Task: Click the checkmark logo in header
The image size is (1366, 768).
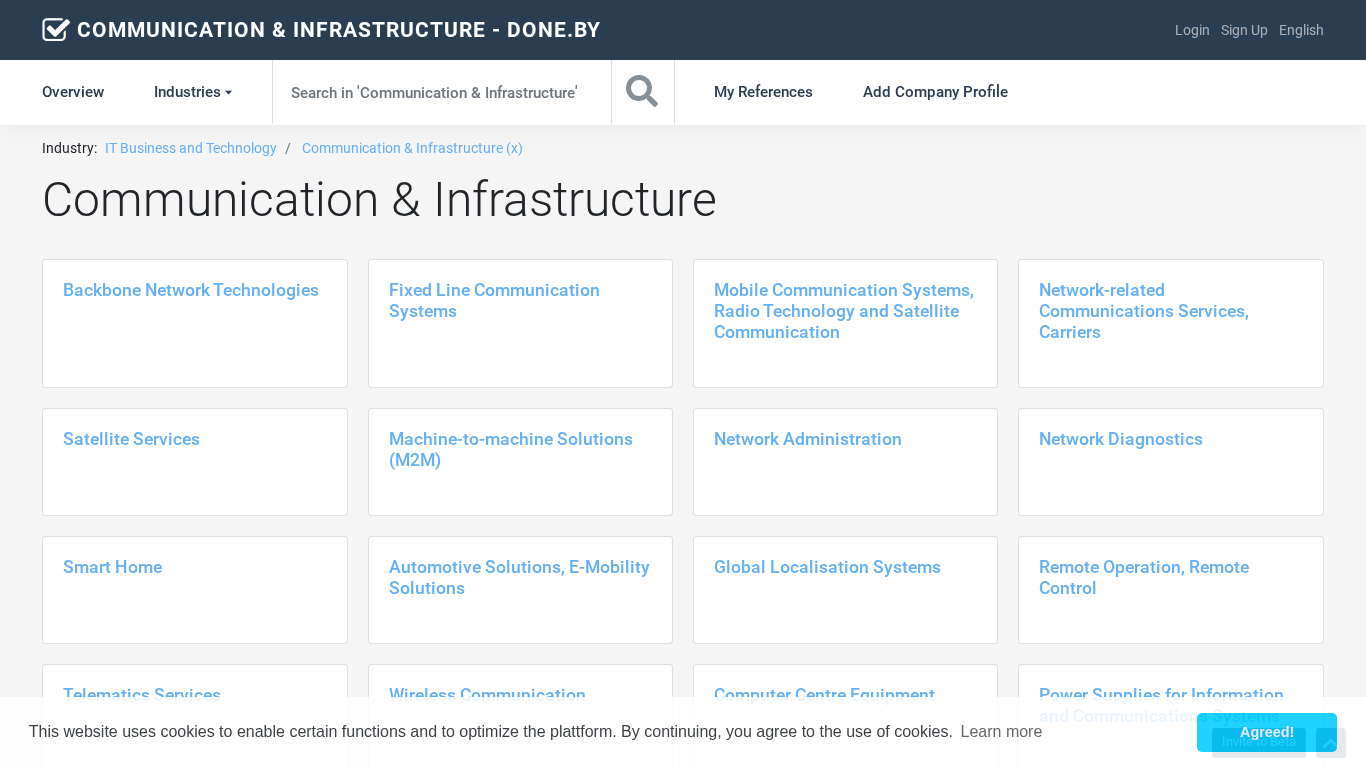Action: point(56,30)
